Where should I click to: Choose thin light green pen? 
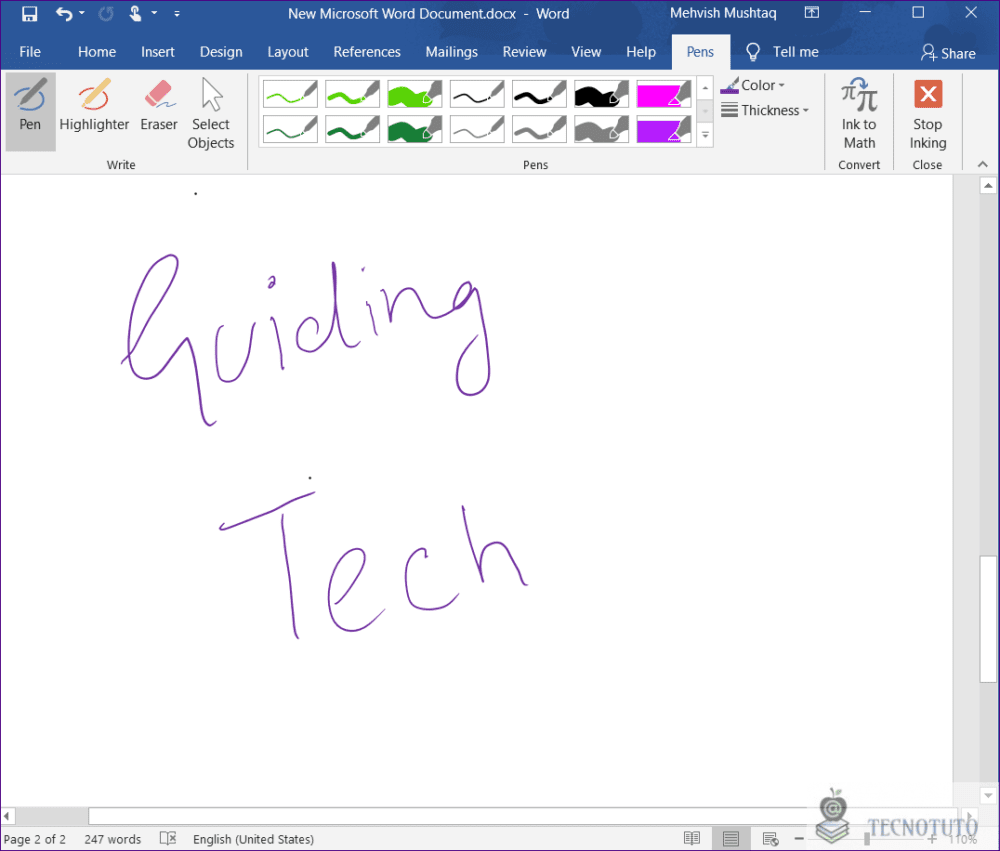click(290, 94)
